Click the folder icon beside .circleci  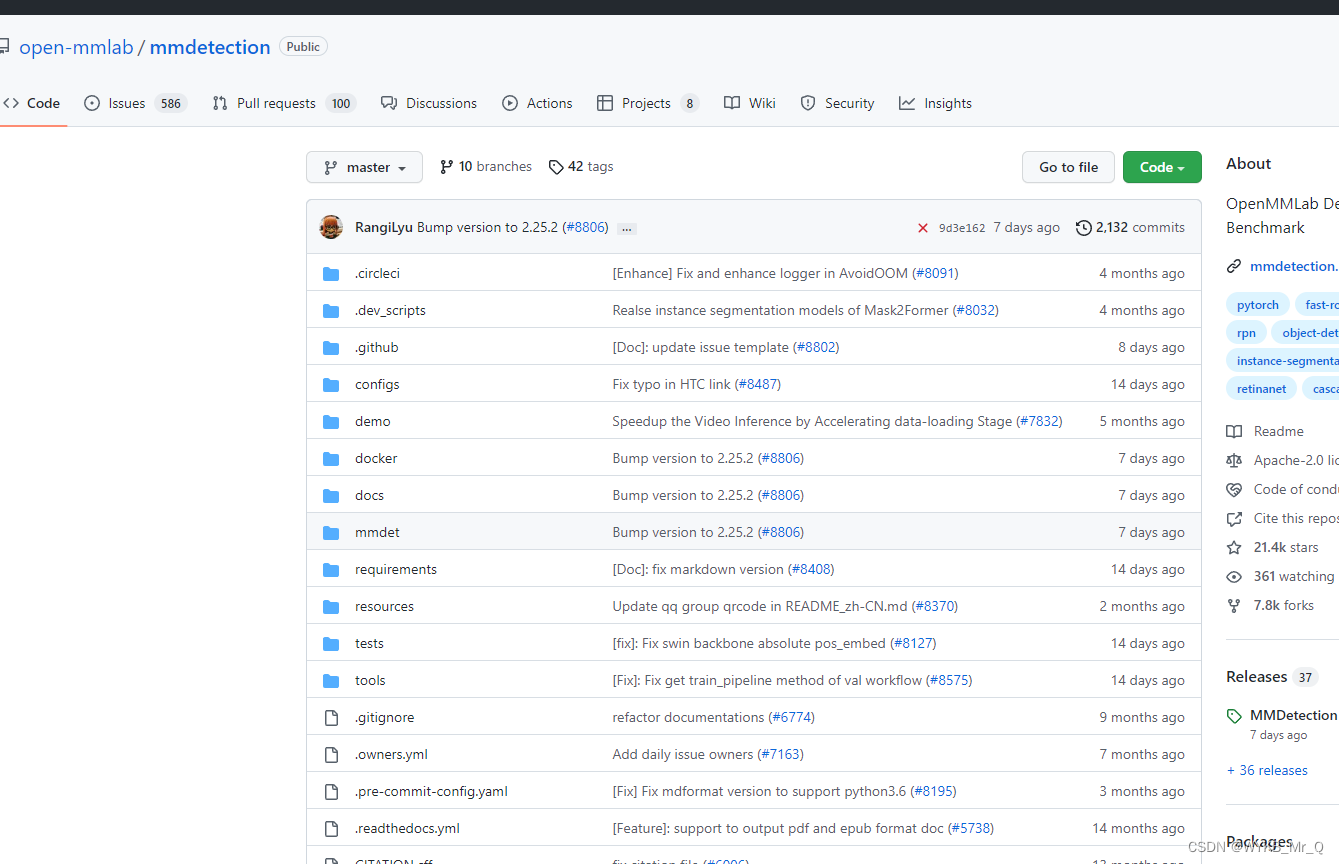pyautogui.click(x=331, y=273)
